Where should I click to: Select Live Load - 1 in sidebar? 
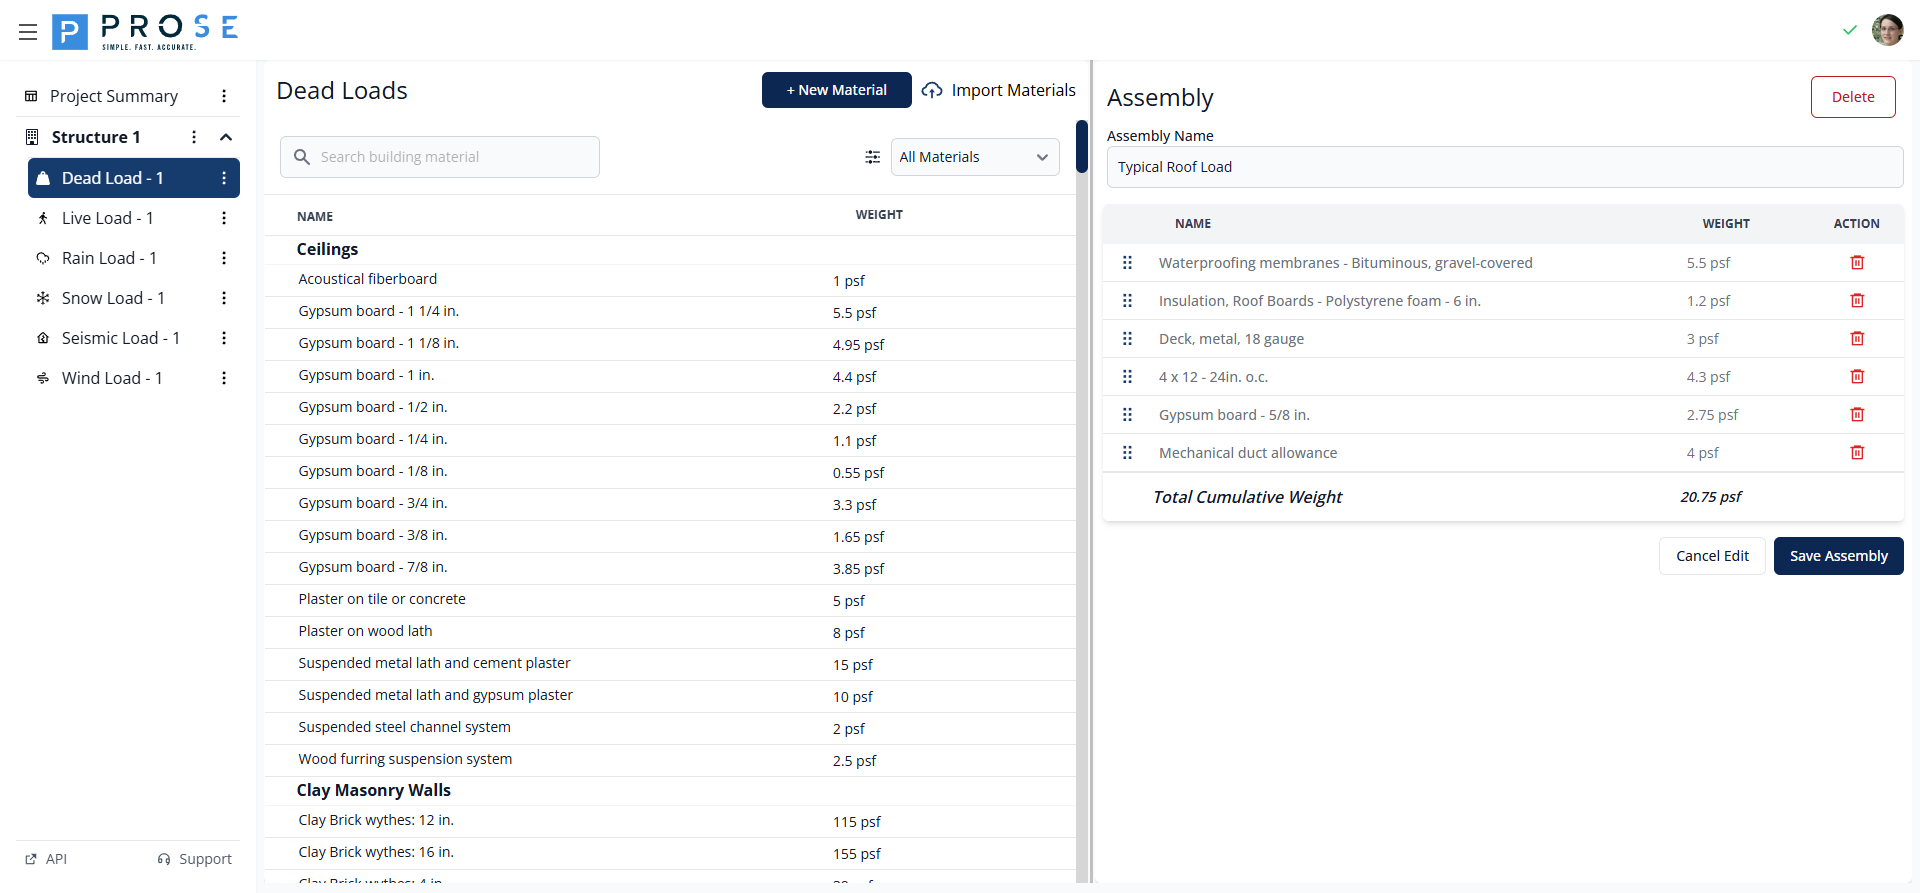[x=108, y=218]
